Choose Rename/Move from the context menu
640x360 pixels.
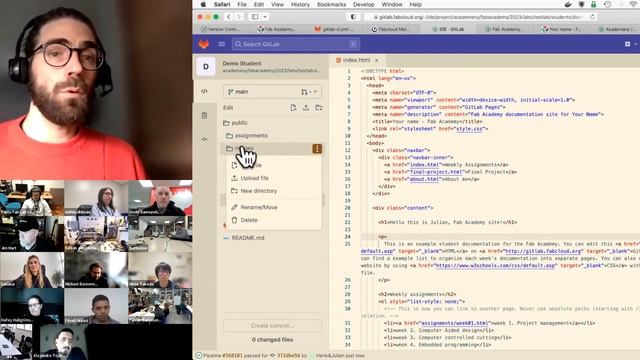[274, 207]
